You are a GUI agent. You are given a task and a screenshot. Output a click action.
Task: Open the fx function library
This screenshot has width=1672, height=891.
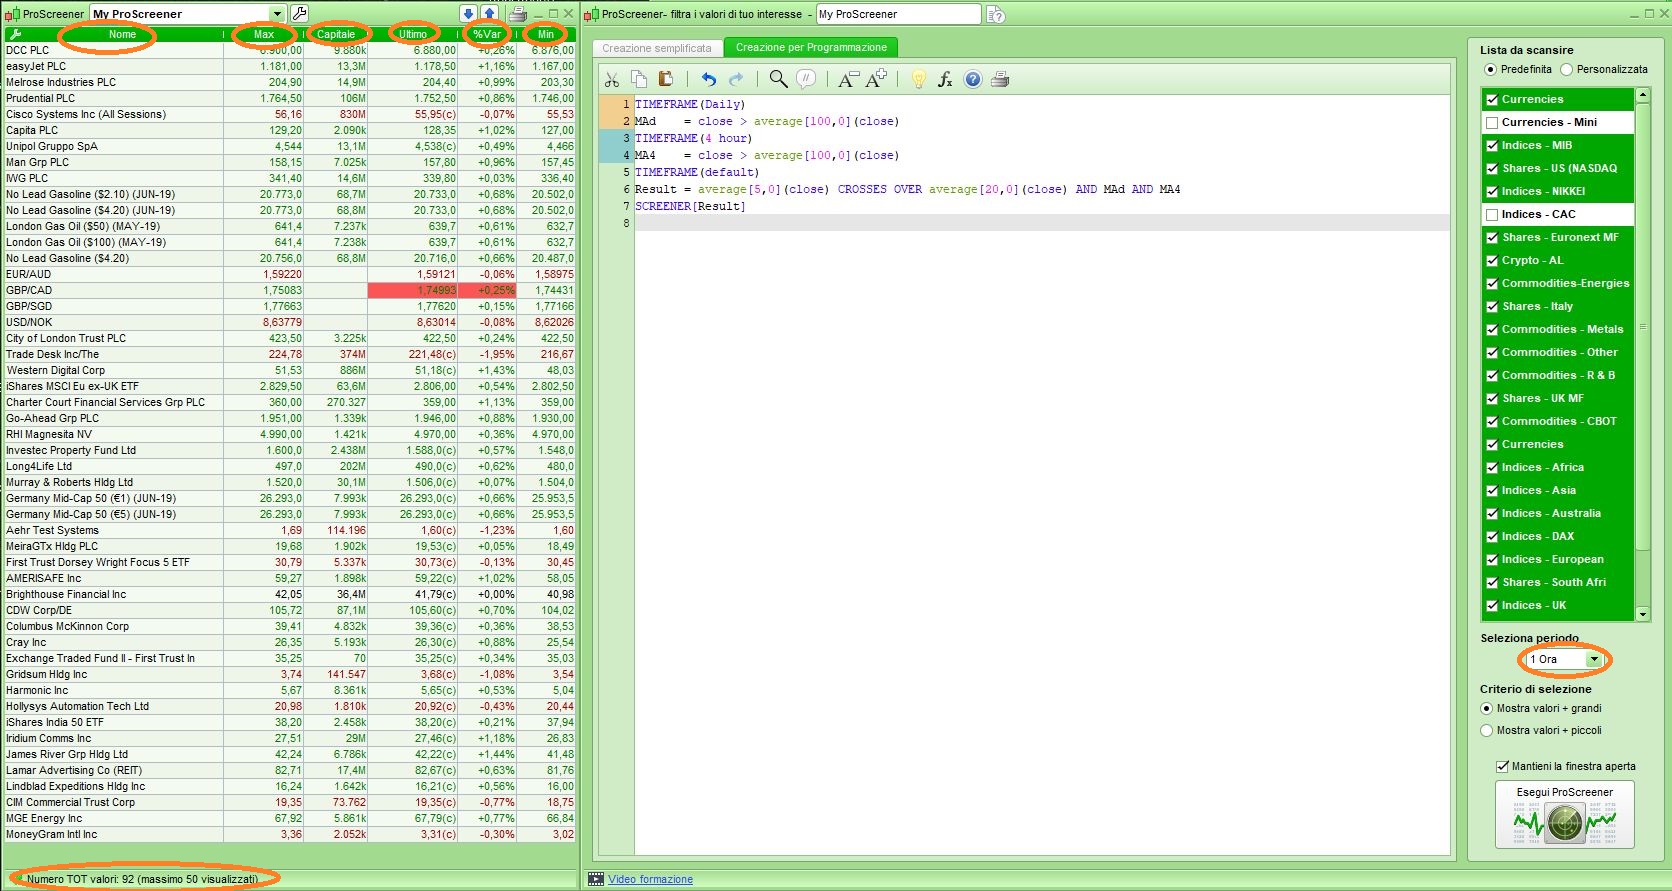(945, 80)
